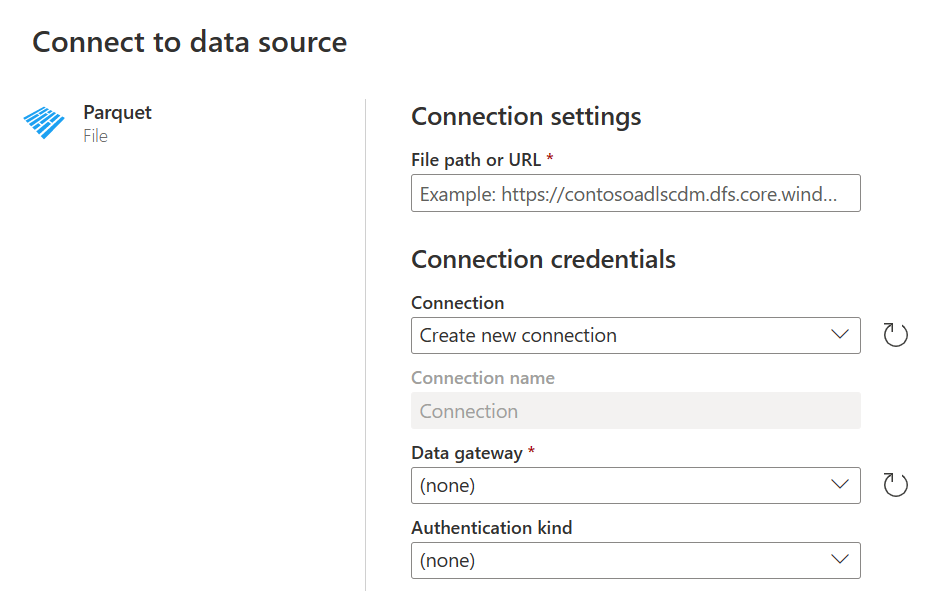Click the 'File' subtitle under Parquet
926x591 pixels.
coord(95,136)
